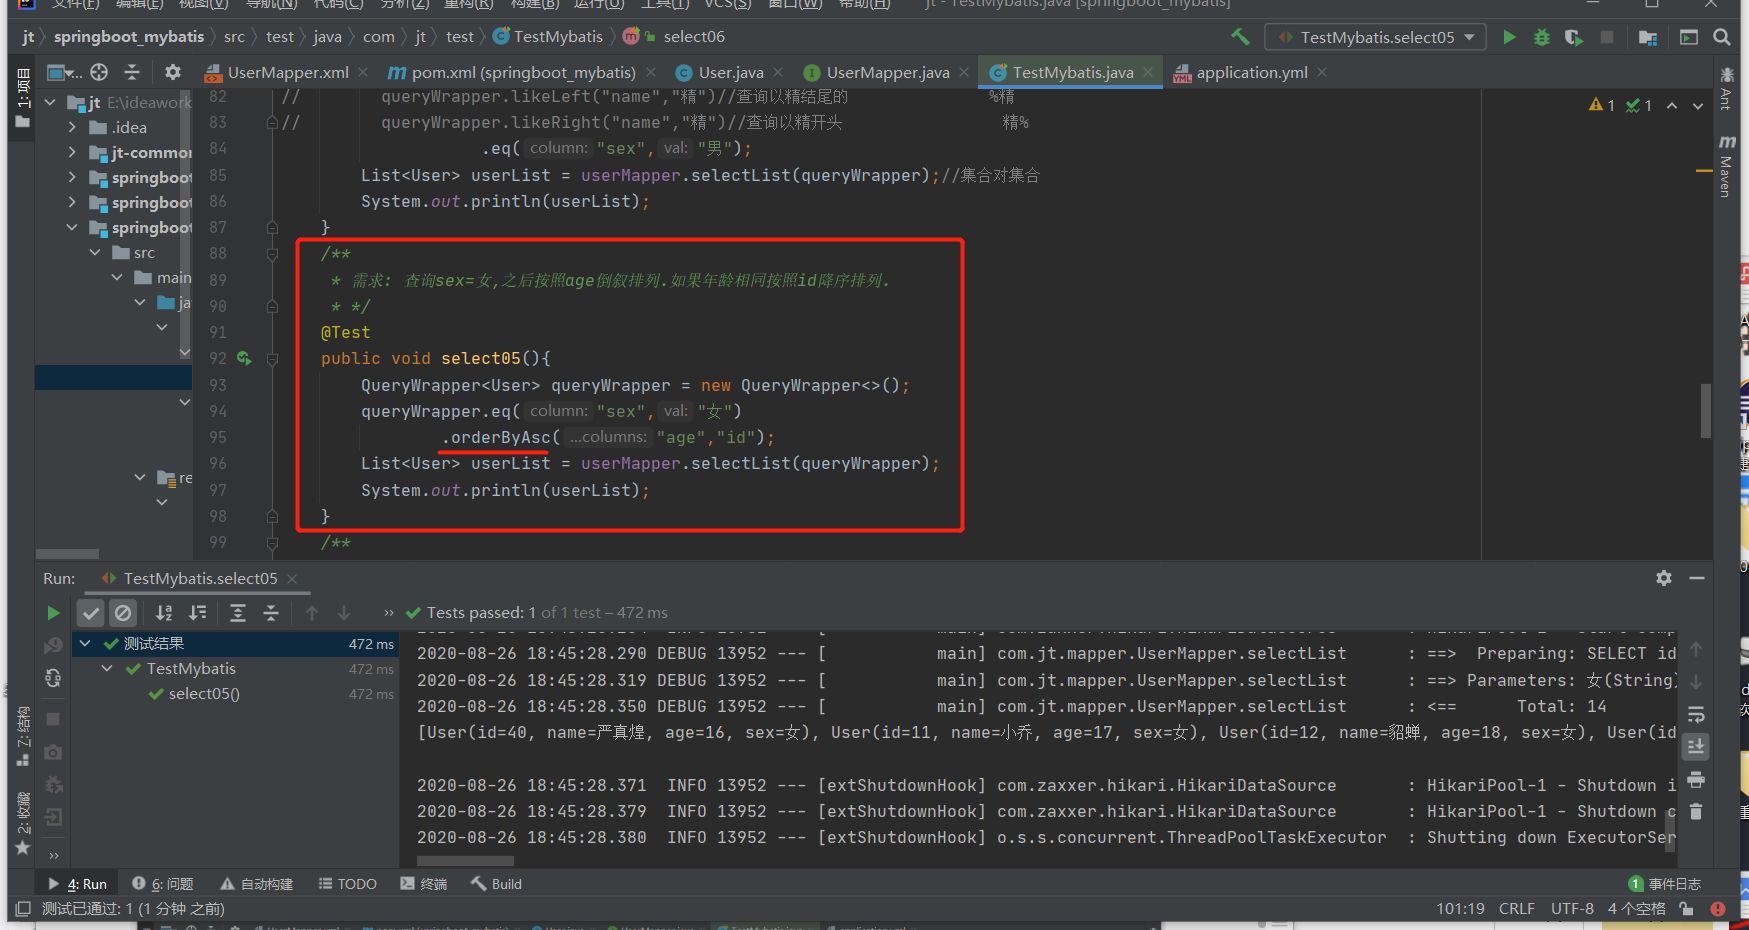
Task: Close the application.yml editor tab
Action: tap(1322, 72)
